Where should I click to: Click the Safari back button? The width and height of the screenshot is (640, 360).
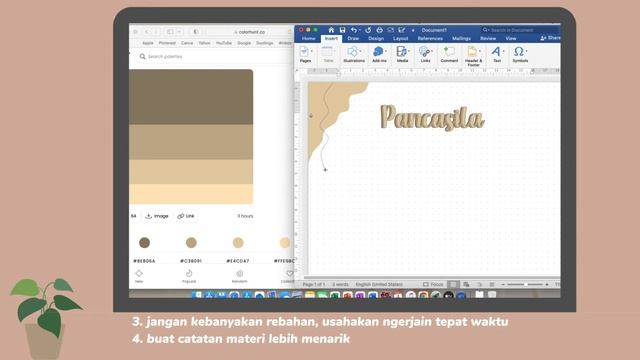(x=147, y=32)
